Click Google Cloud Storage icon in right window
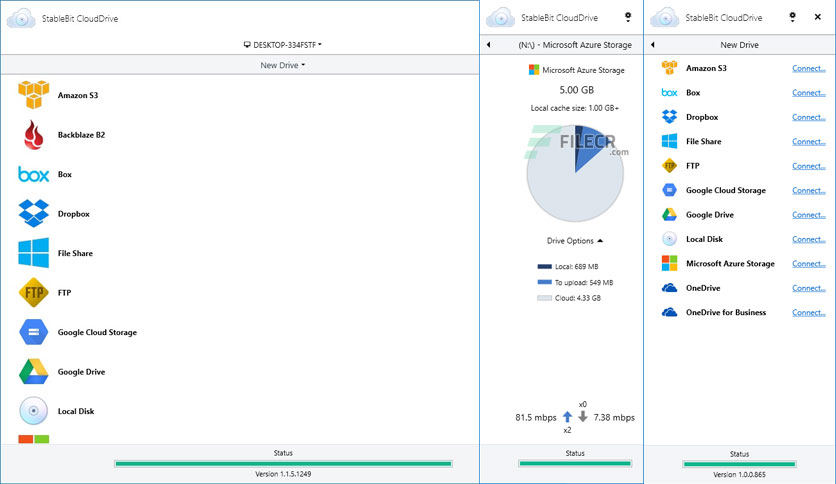Screen dimensions: 836x484 coord(669,190)
